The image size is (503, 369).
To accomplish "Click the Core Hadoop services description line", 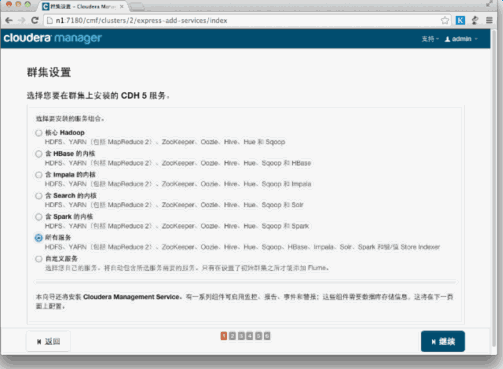I will 165,142.
